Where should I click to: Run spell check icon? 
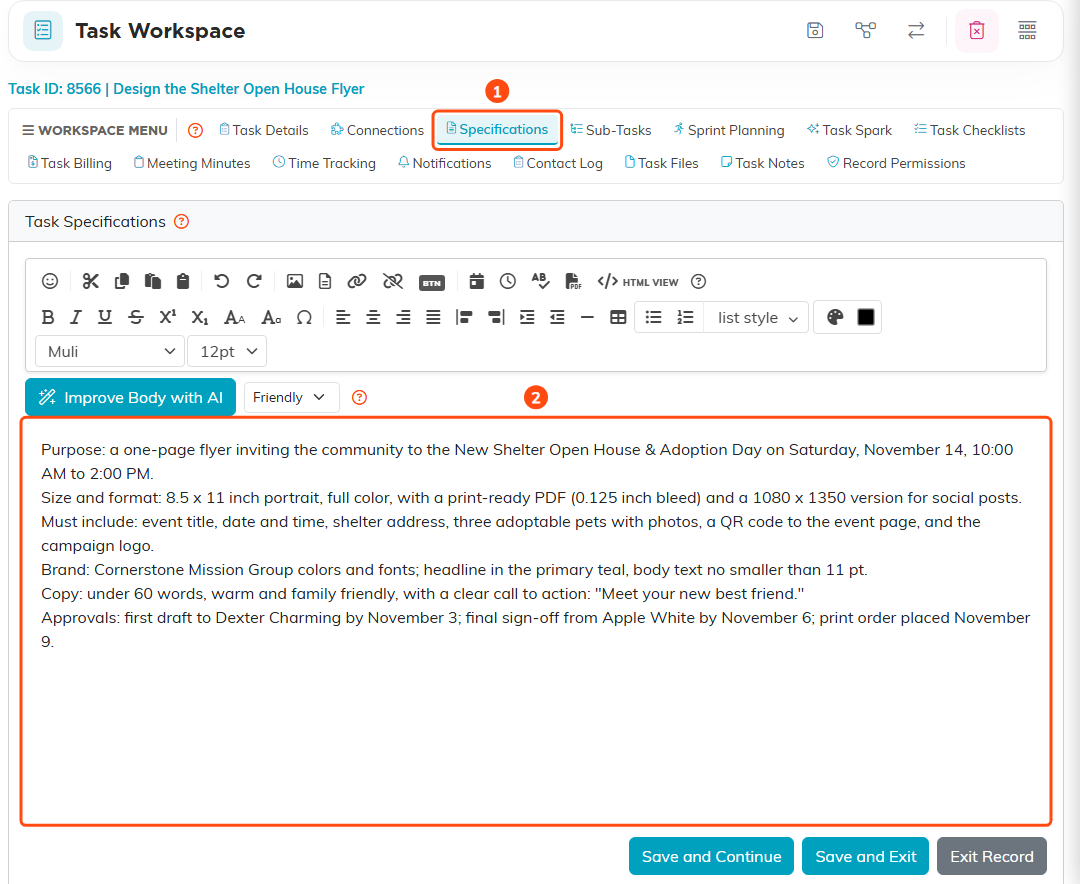click(x=540, y=280)
